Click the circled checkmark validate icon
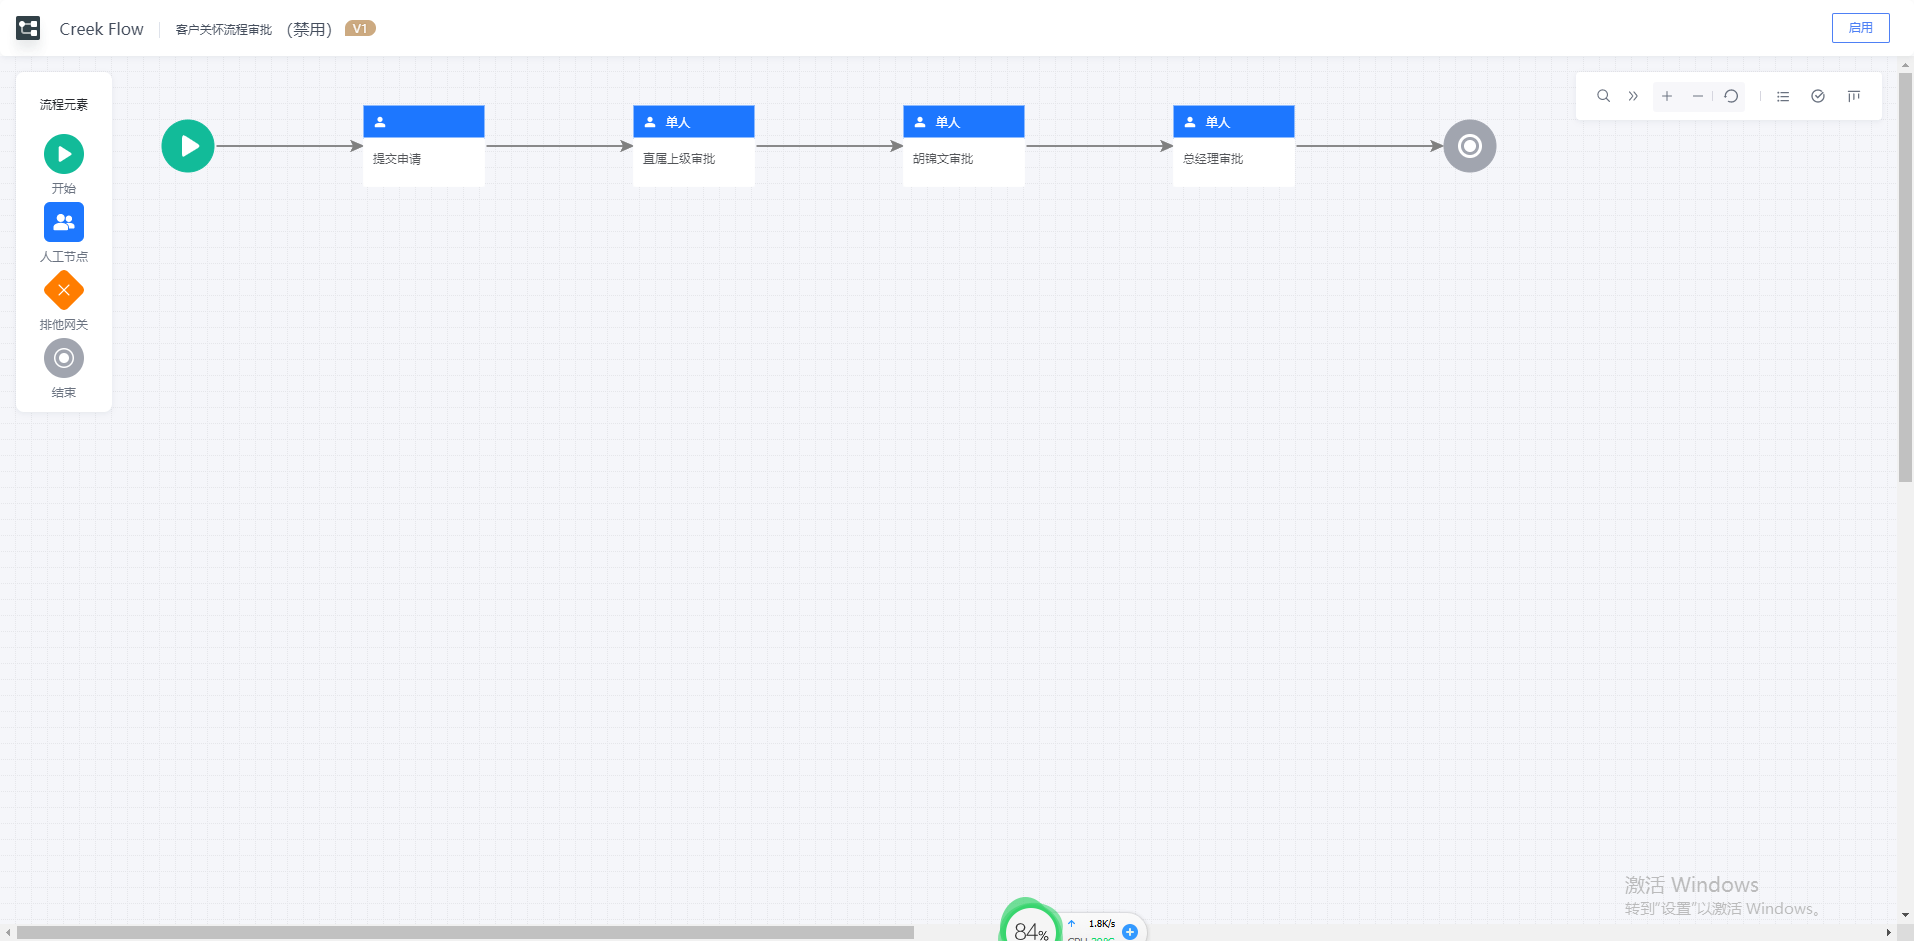The height and width of the screenshot is (941, 1914). click(1818, 96)
